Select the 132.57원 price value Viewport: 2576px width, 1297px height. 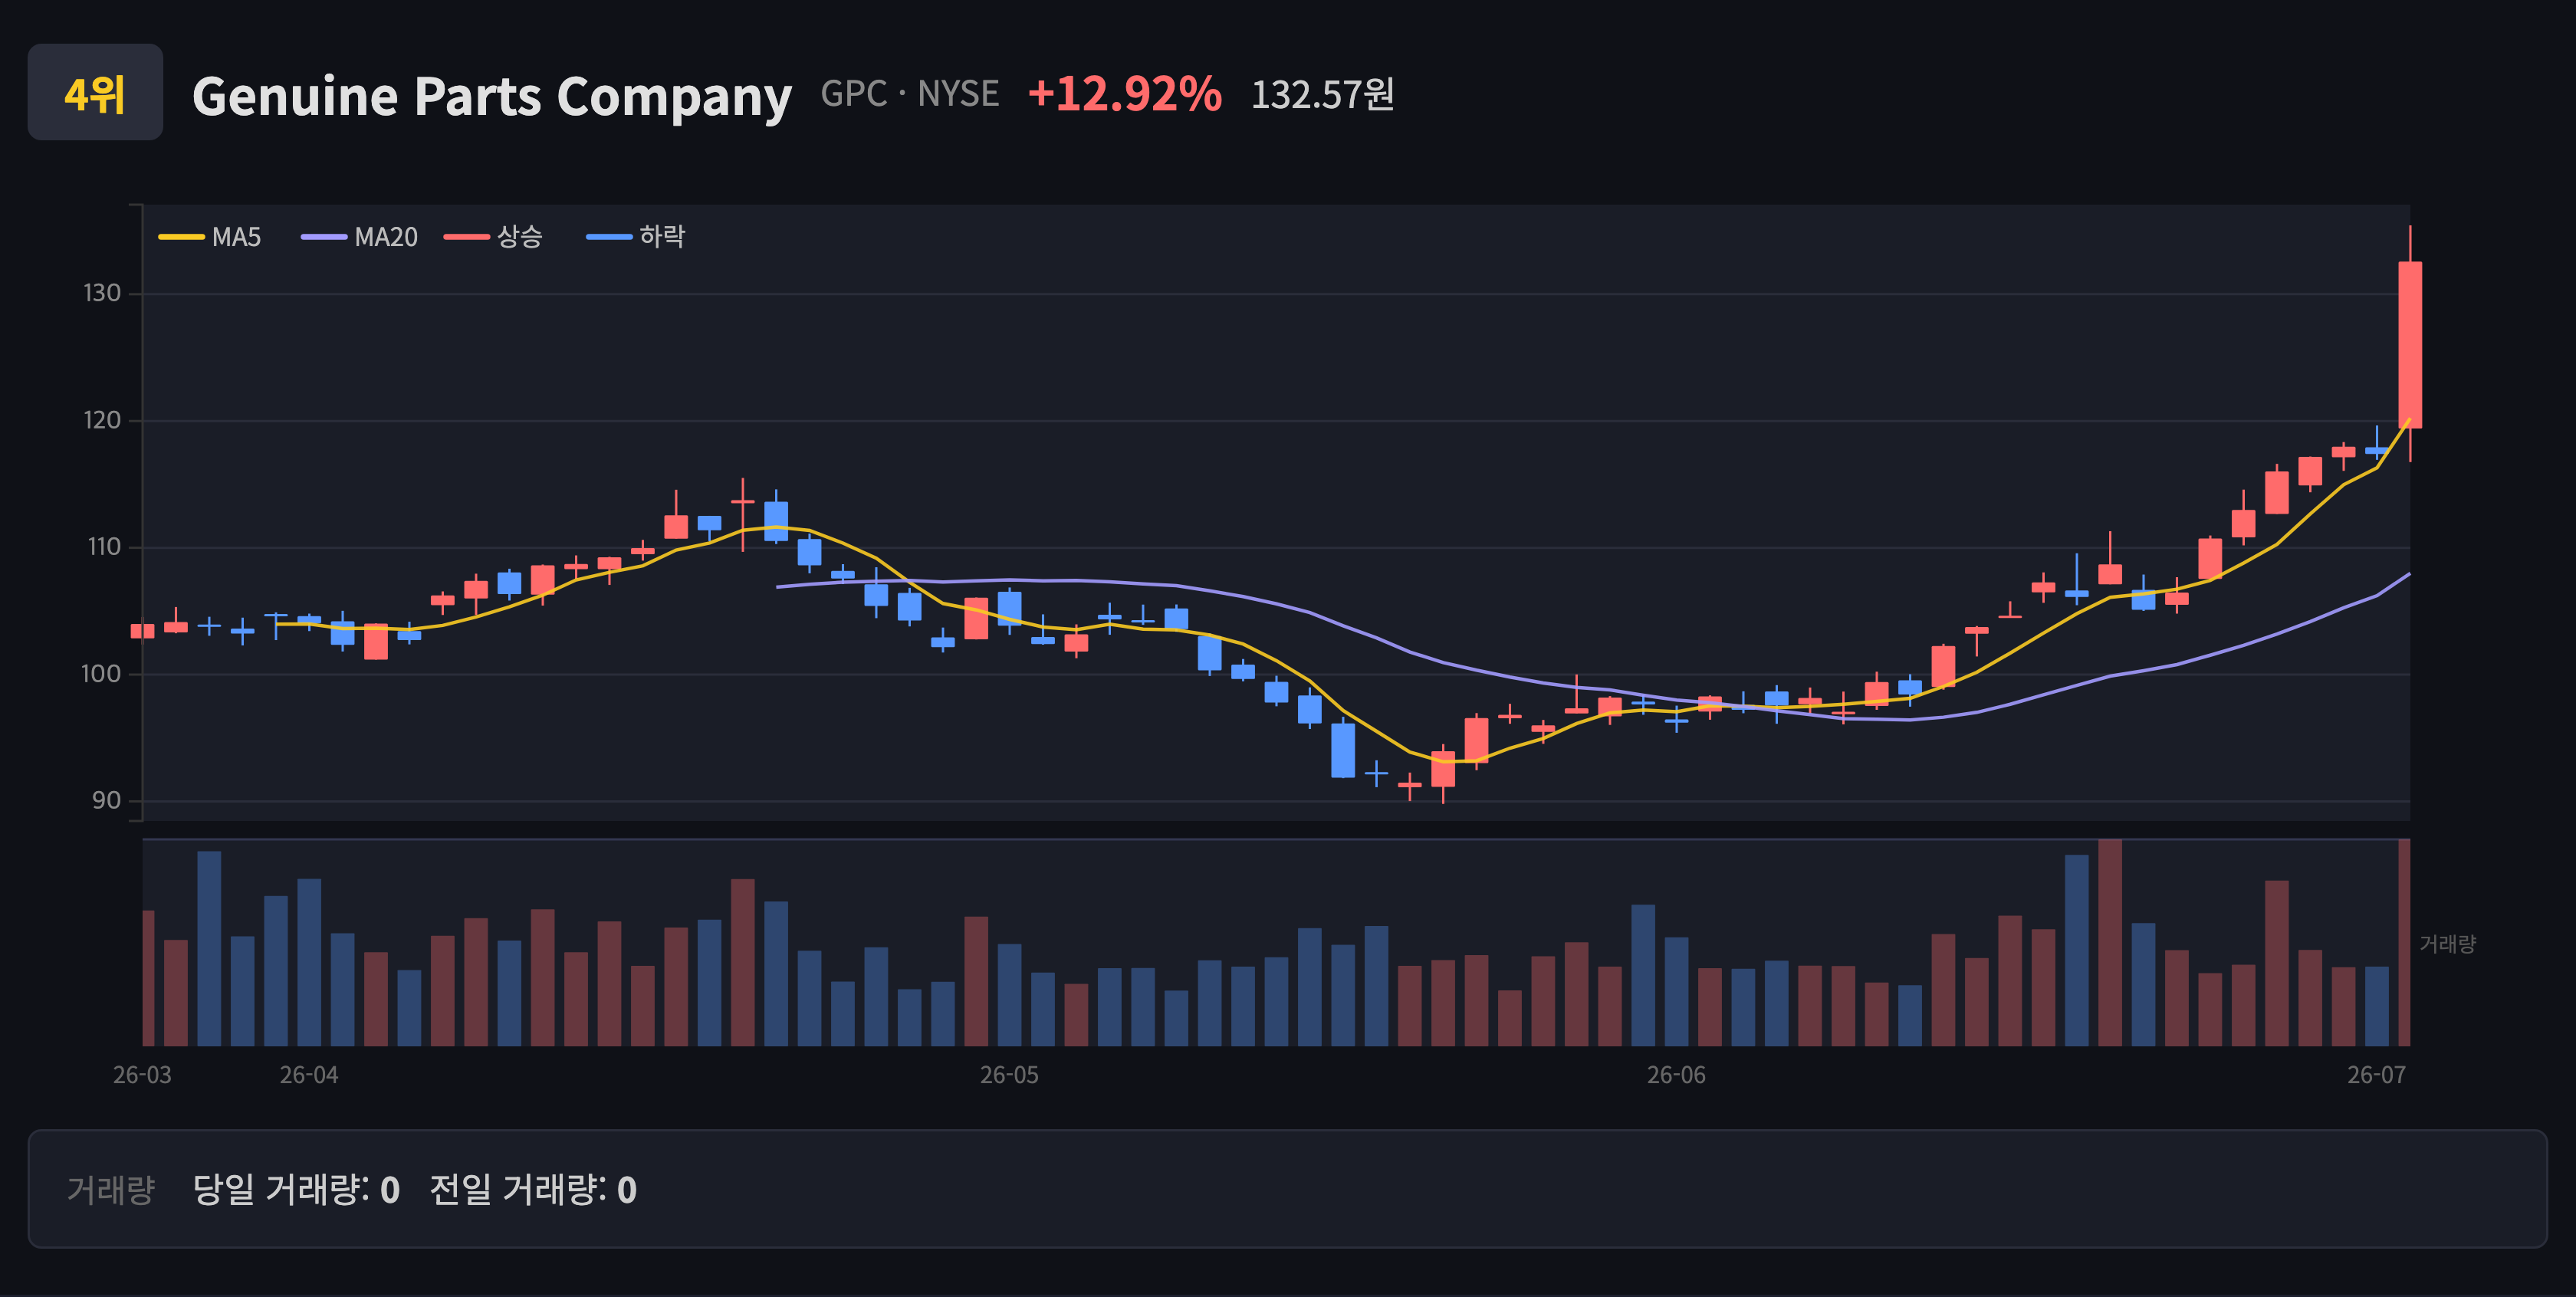pos(1322,95)
